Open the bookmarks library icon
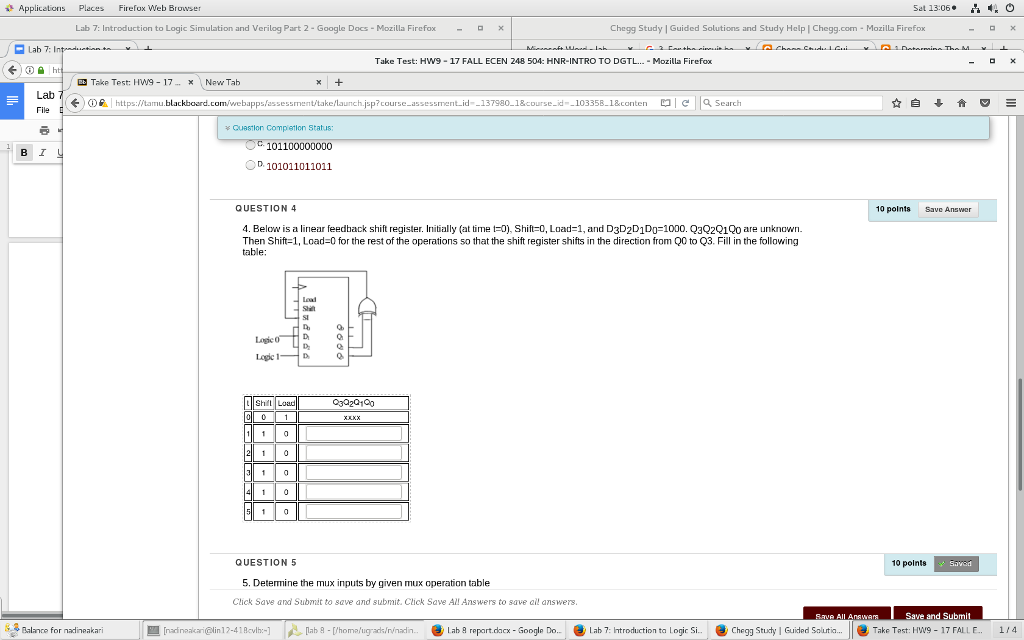Viewport: 1024px width, 640px height. pos(916,103)
